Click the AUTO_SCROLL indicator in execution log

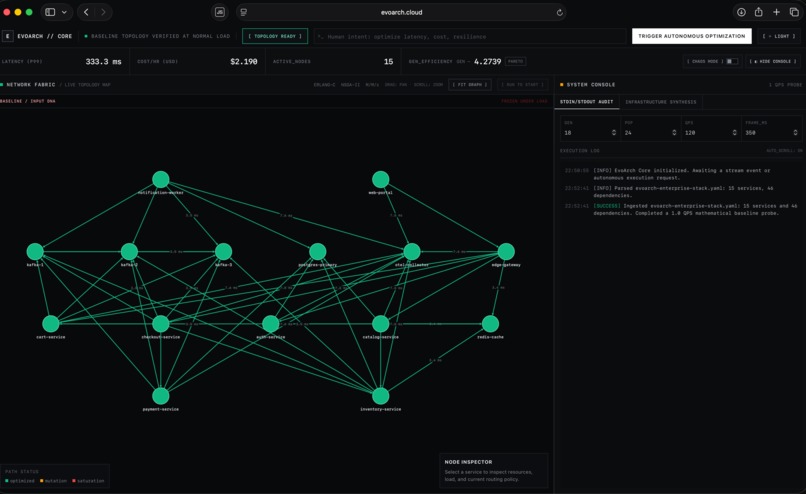783,151
